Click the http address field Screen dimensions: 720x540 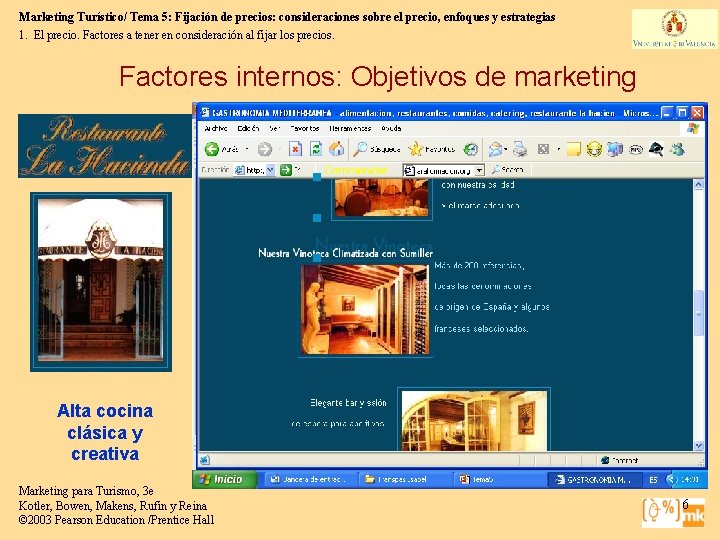coord(254,170)
